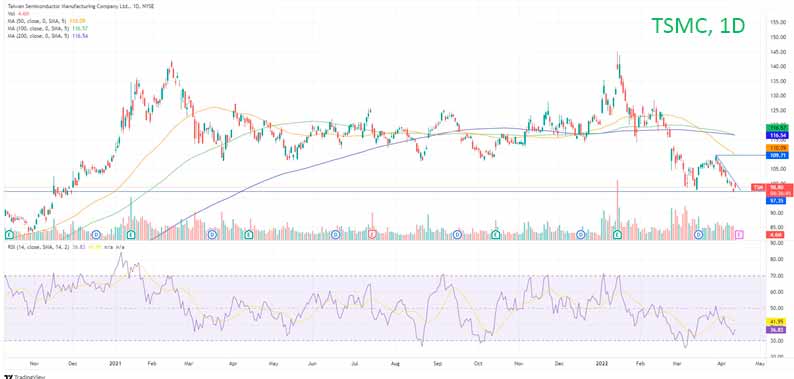Click the 105.00 price axis value
Image resolution: width=794 pixels, height=379 pixels.
coord(777,169)
